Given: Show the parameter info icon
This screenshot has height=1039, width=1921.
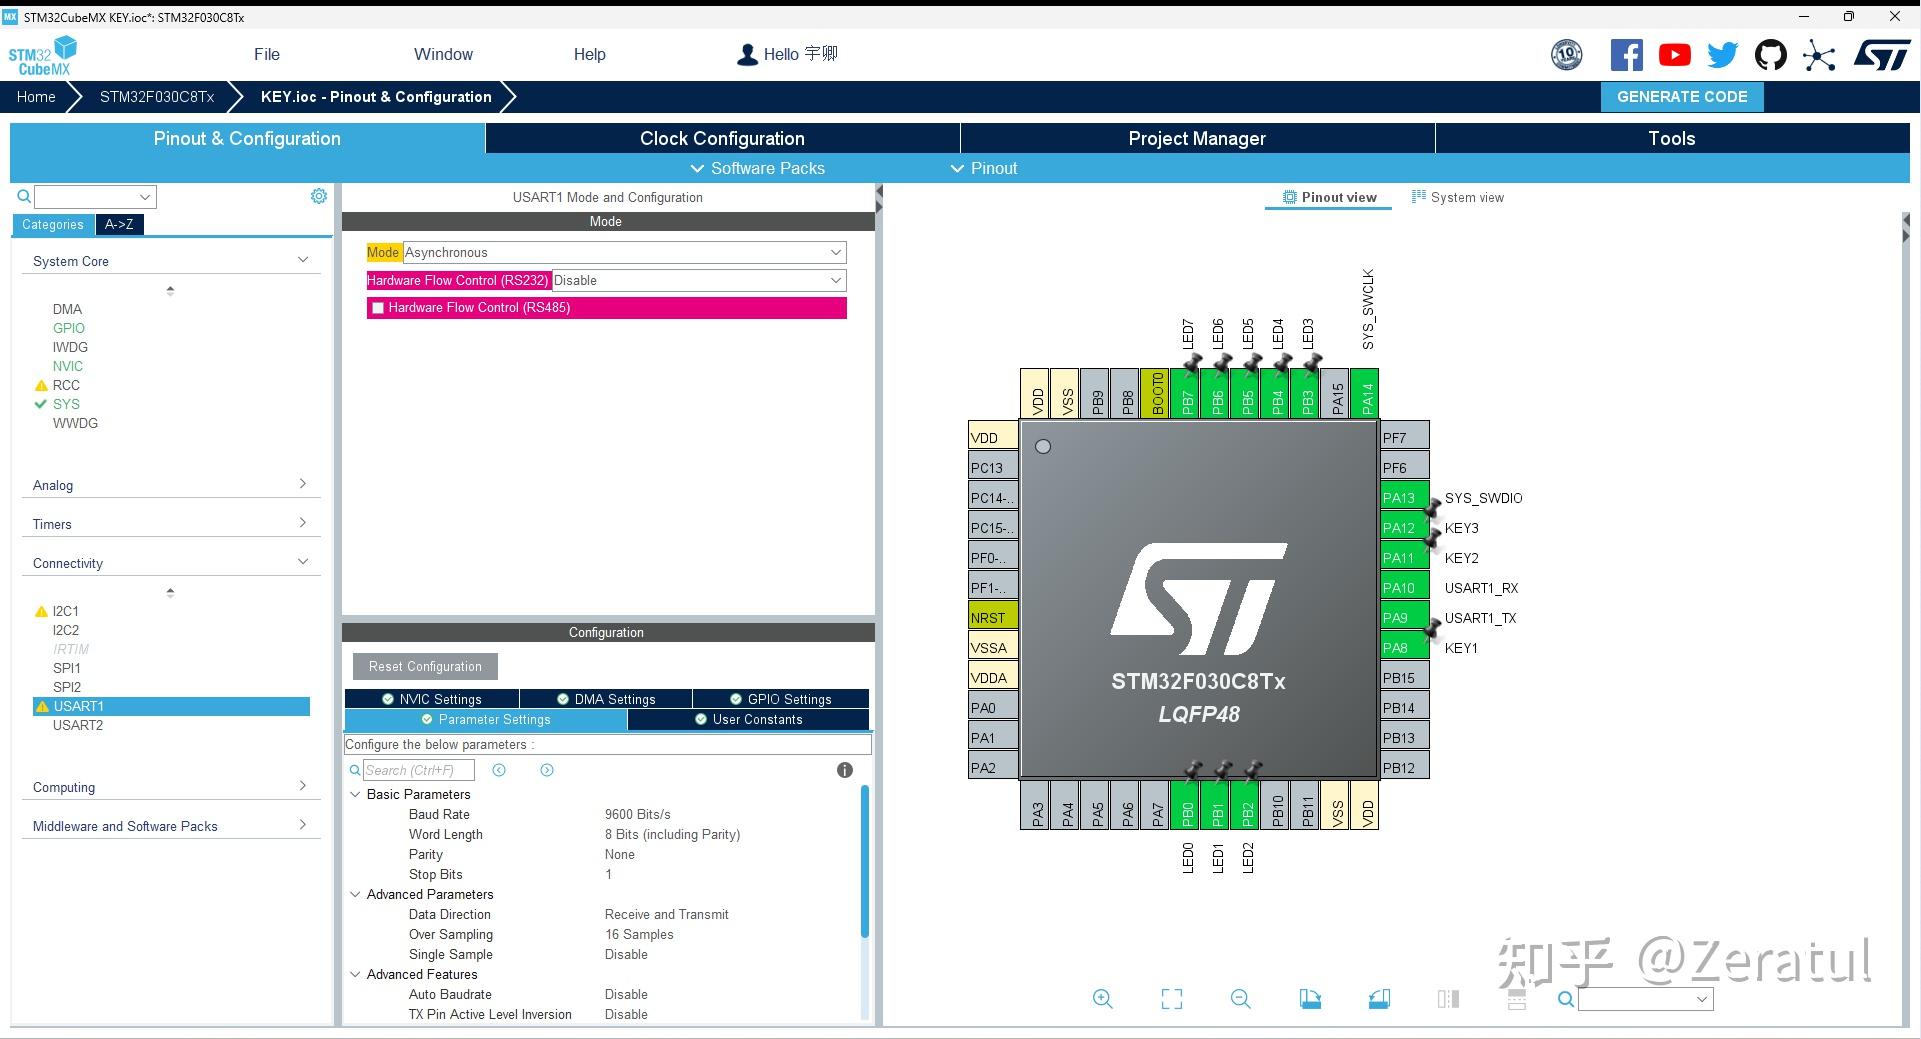Looking at the screenshot, I should click(x=845, y=770).
